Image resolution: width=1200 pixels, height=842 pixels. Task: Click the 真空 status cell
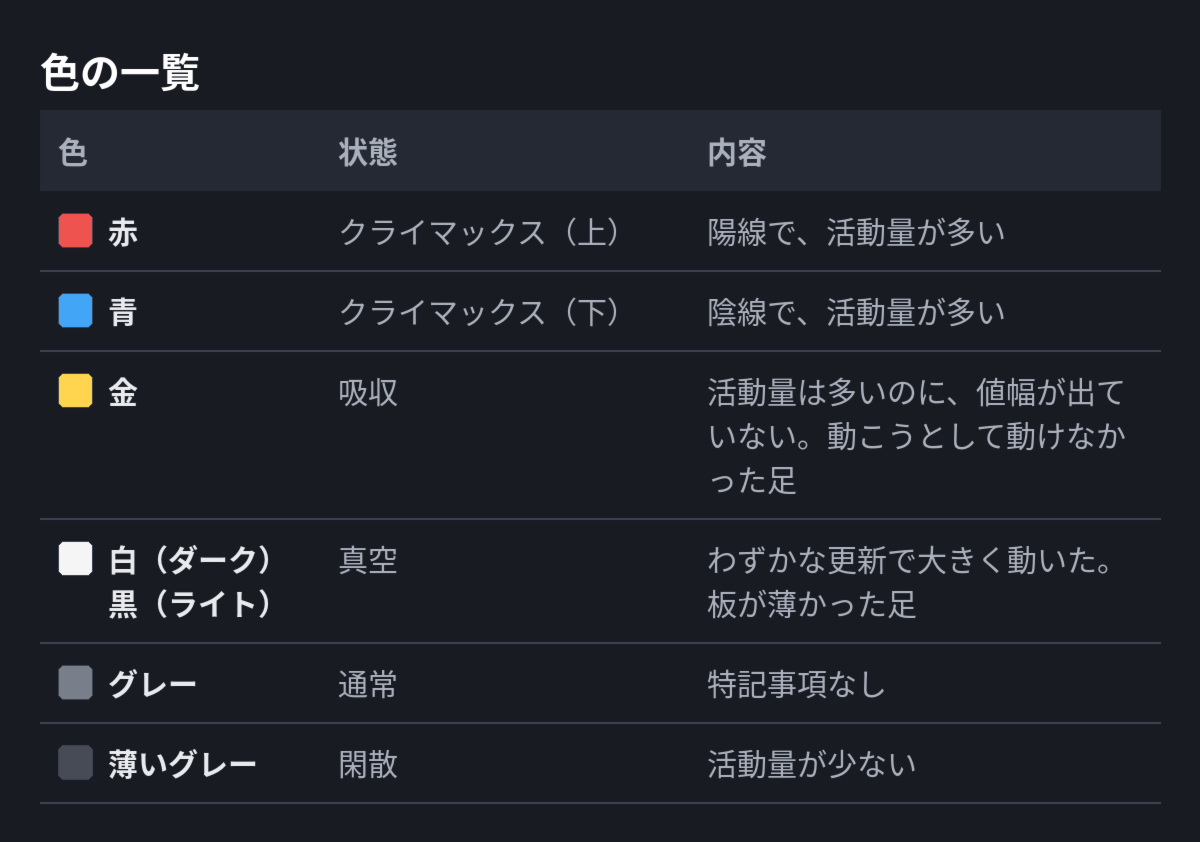(368, 560)
